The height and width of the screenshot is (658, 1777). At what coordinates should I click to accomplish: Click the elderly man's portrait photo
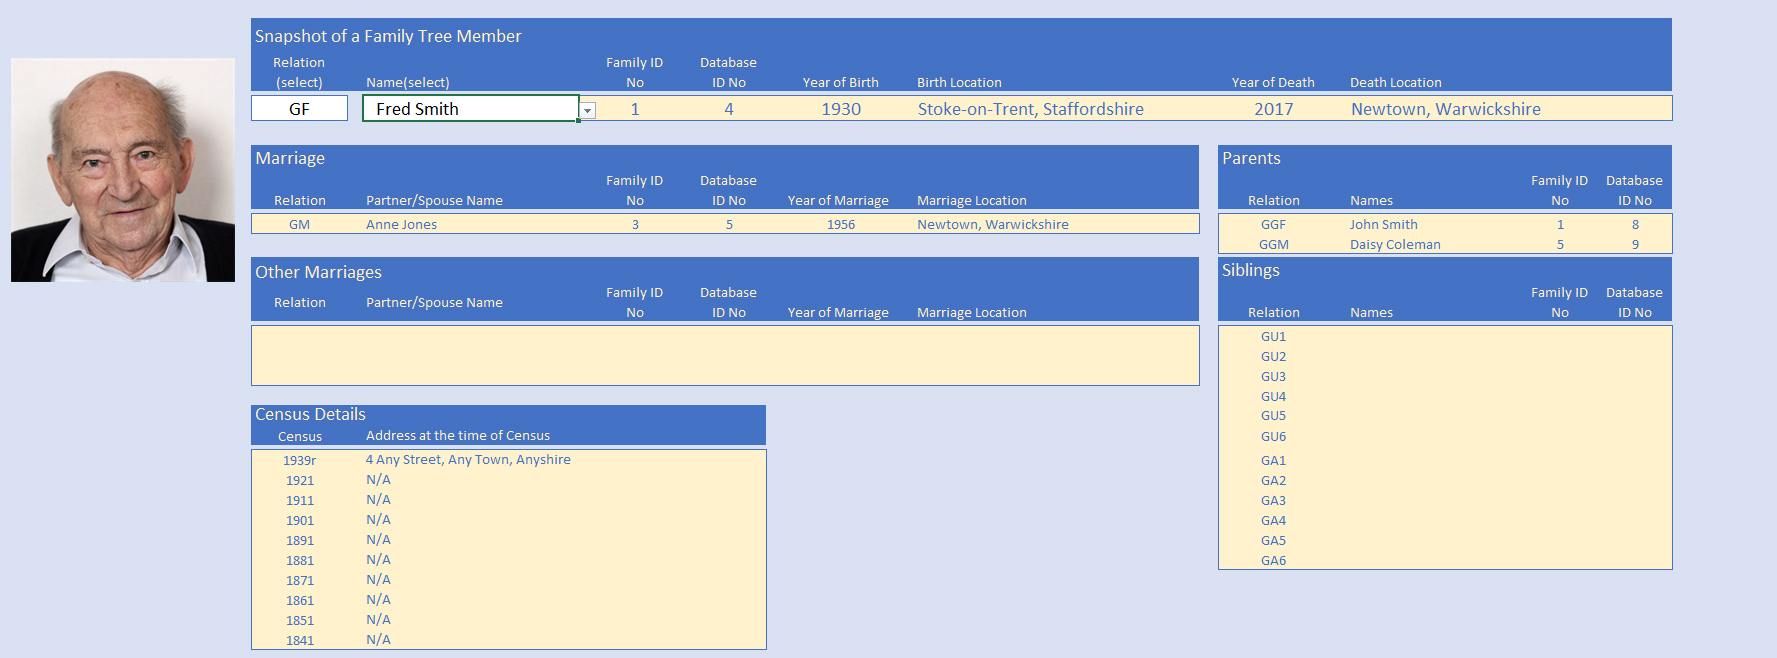(x=123, y=170)
